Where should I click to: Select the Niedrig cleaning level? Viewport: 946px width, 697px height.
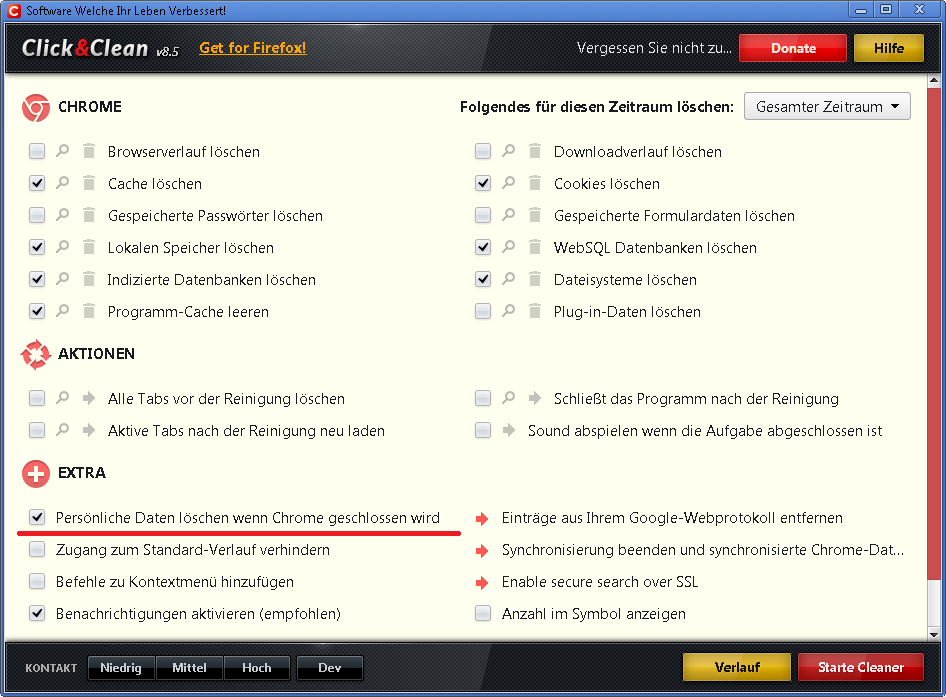pyautogui.click(x=121, y=667)
